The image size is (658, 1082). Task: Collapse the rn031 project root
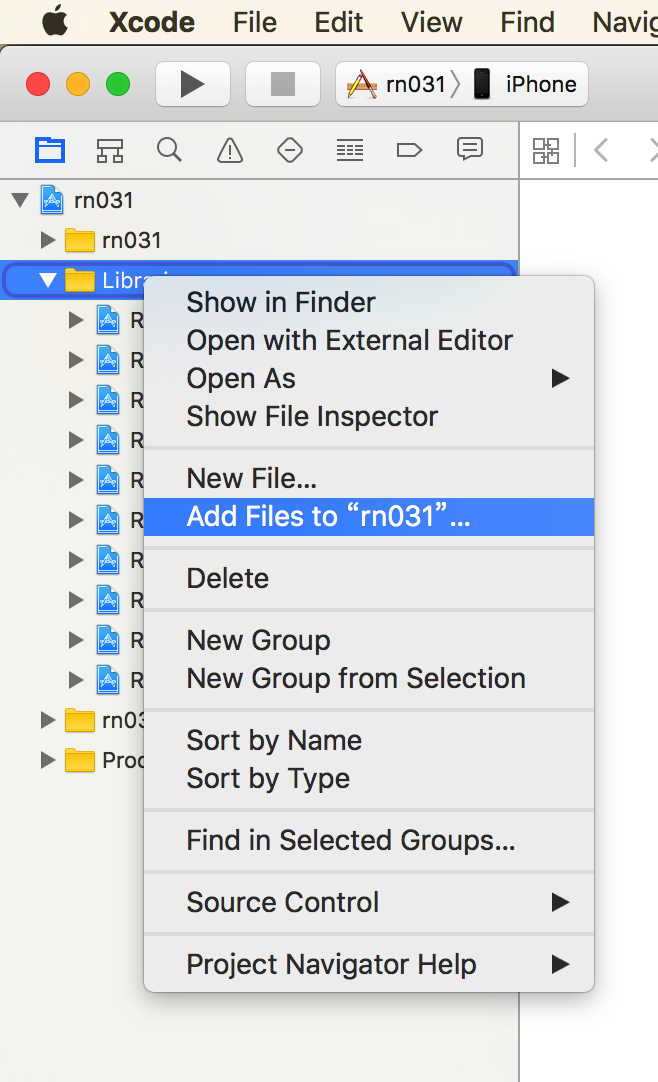(20, 200)
